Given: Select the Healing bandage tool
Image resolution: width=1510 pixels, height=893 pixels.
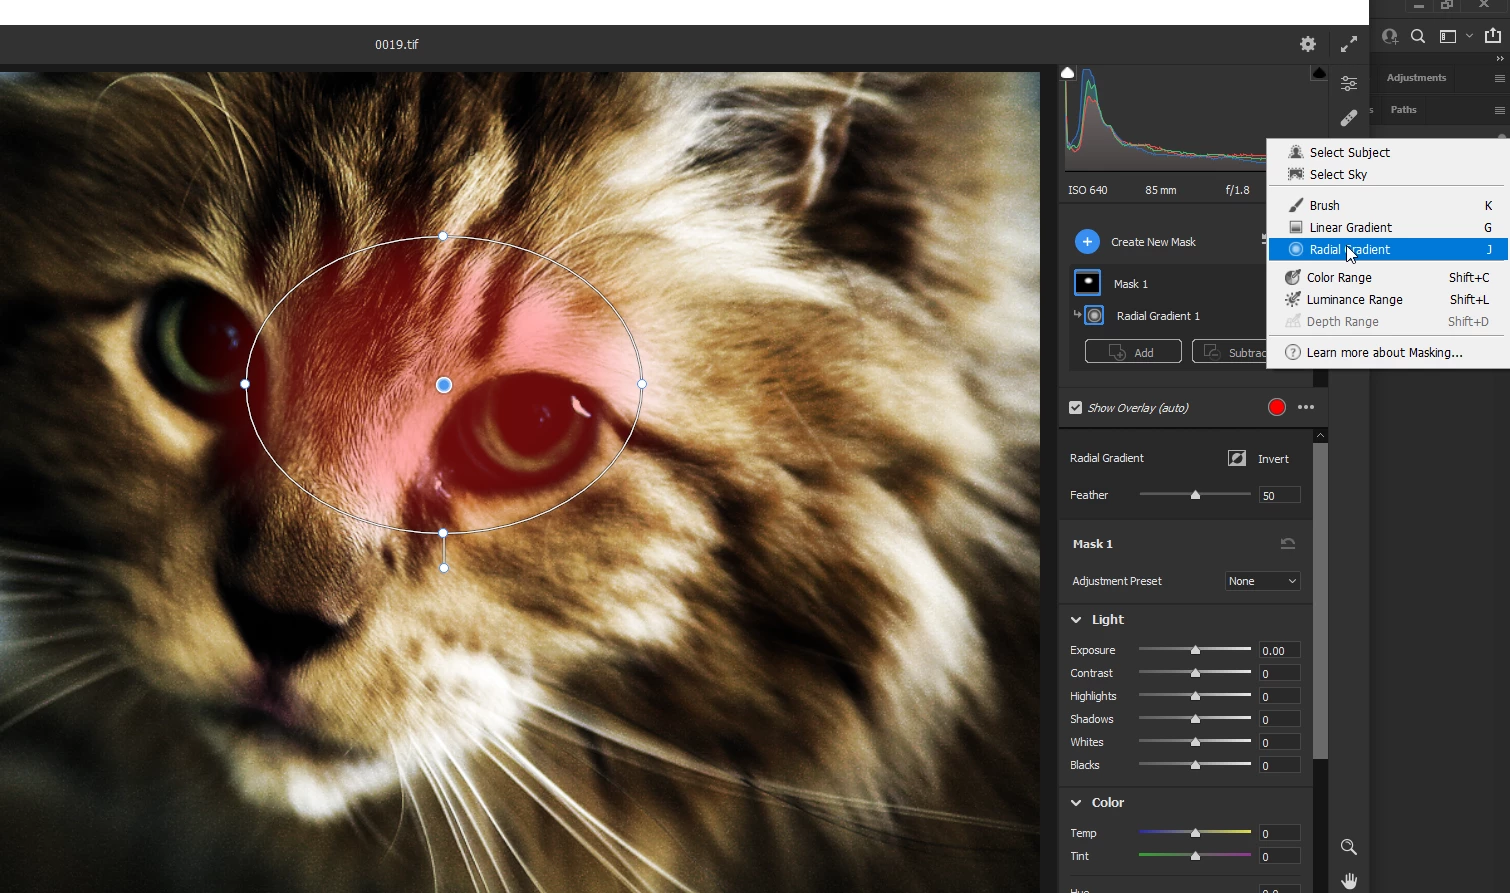Looking at the screenshot, I should [1349, 119].
